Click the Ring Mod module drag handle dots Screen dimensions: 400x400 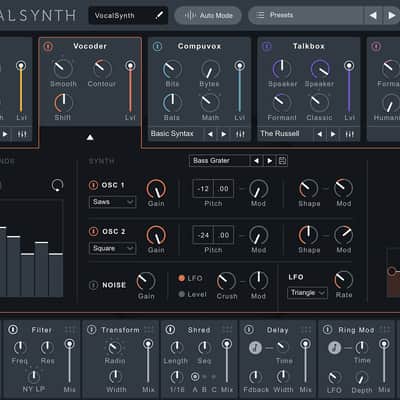tap(385, 330)
